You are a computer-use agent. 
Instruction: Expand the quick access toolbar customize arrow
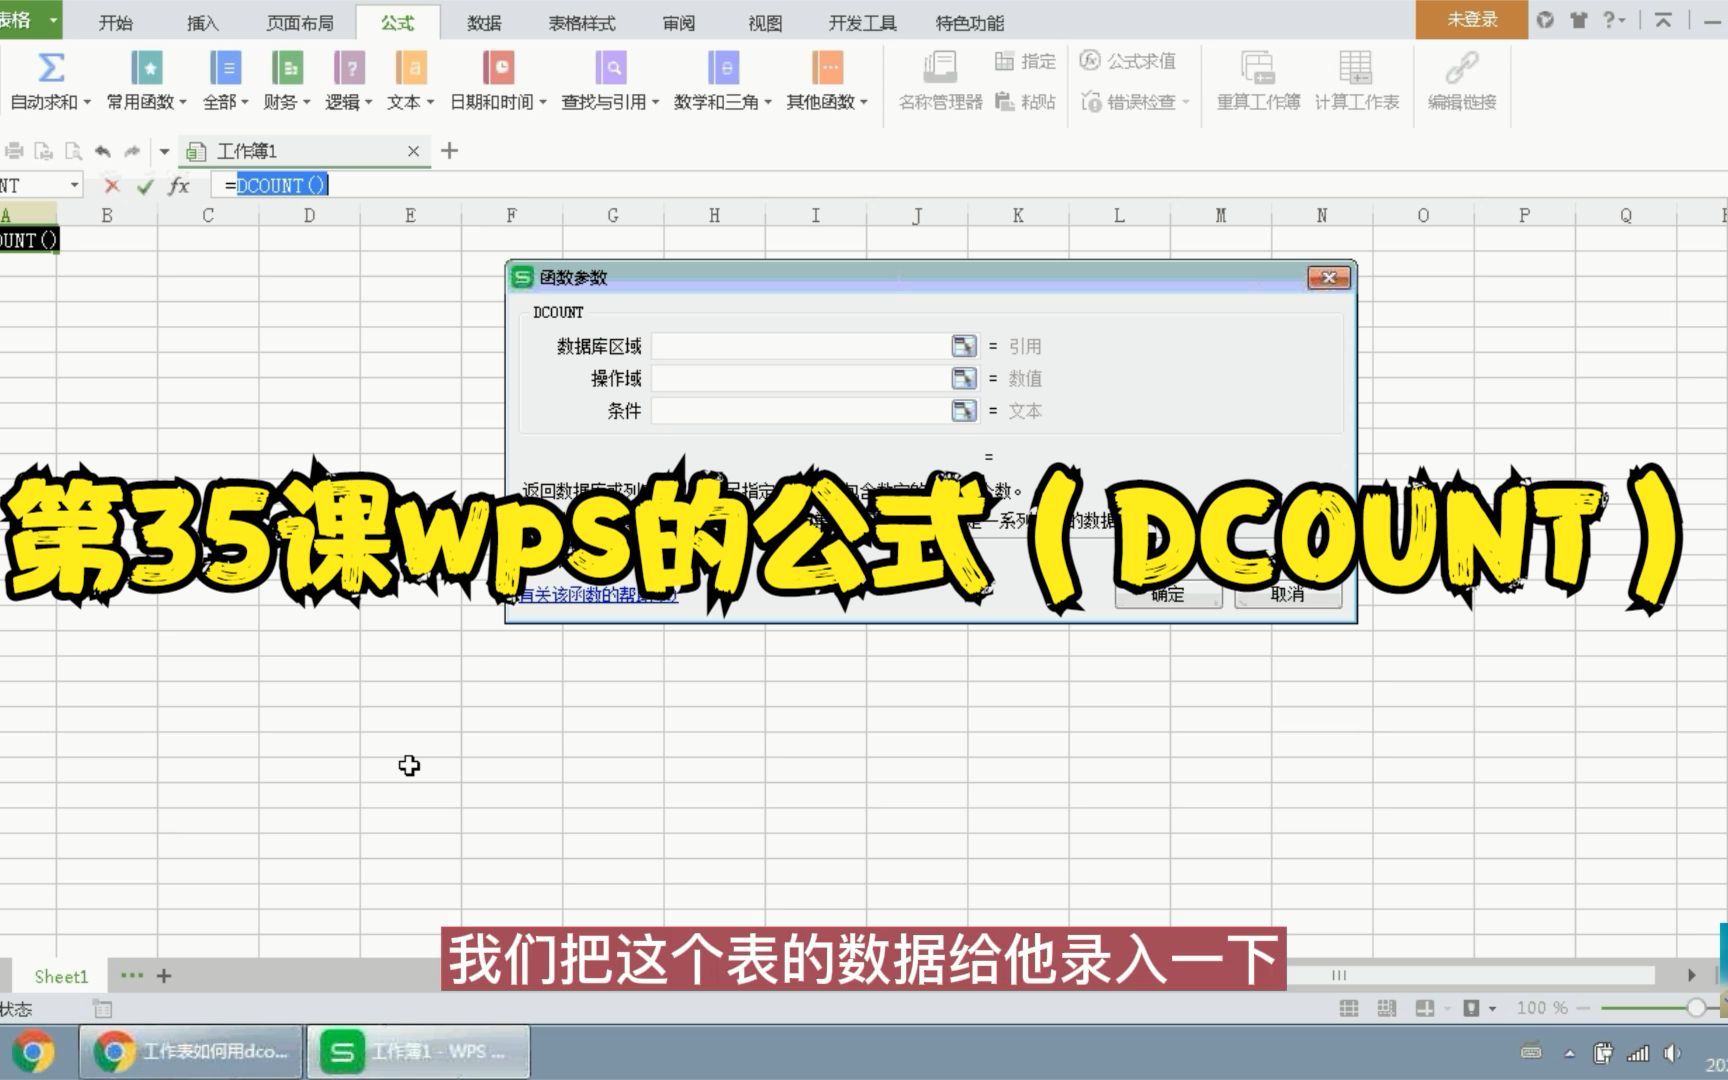[164, 151]
